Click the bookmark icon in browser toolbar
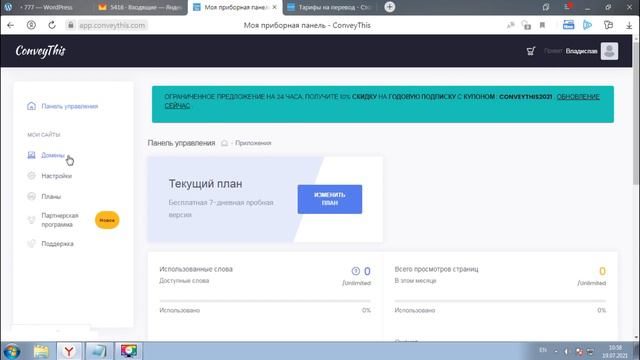Viewport: 640px width, 360px height. click(x=542, y=25)
